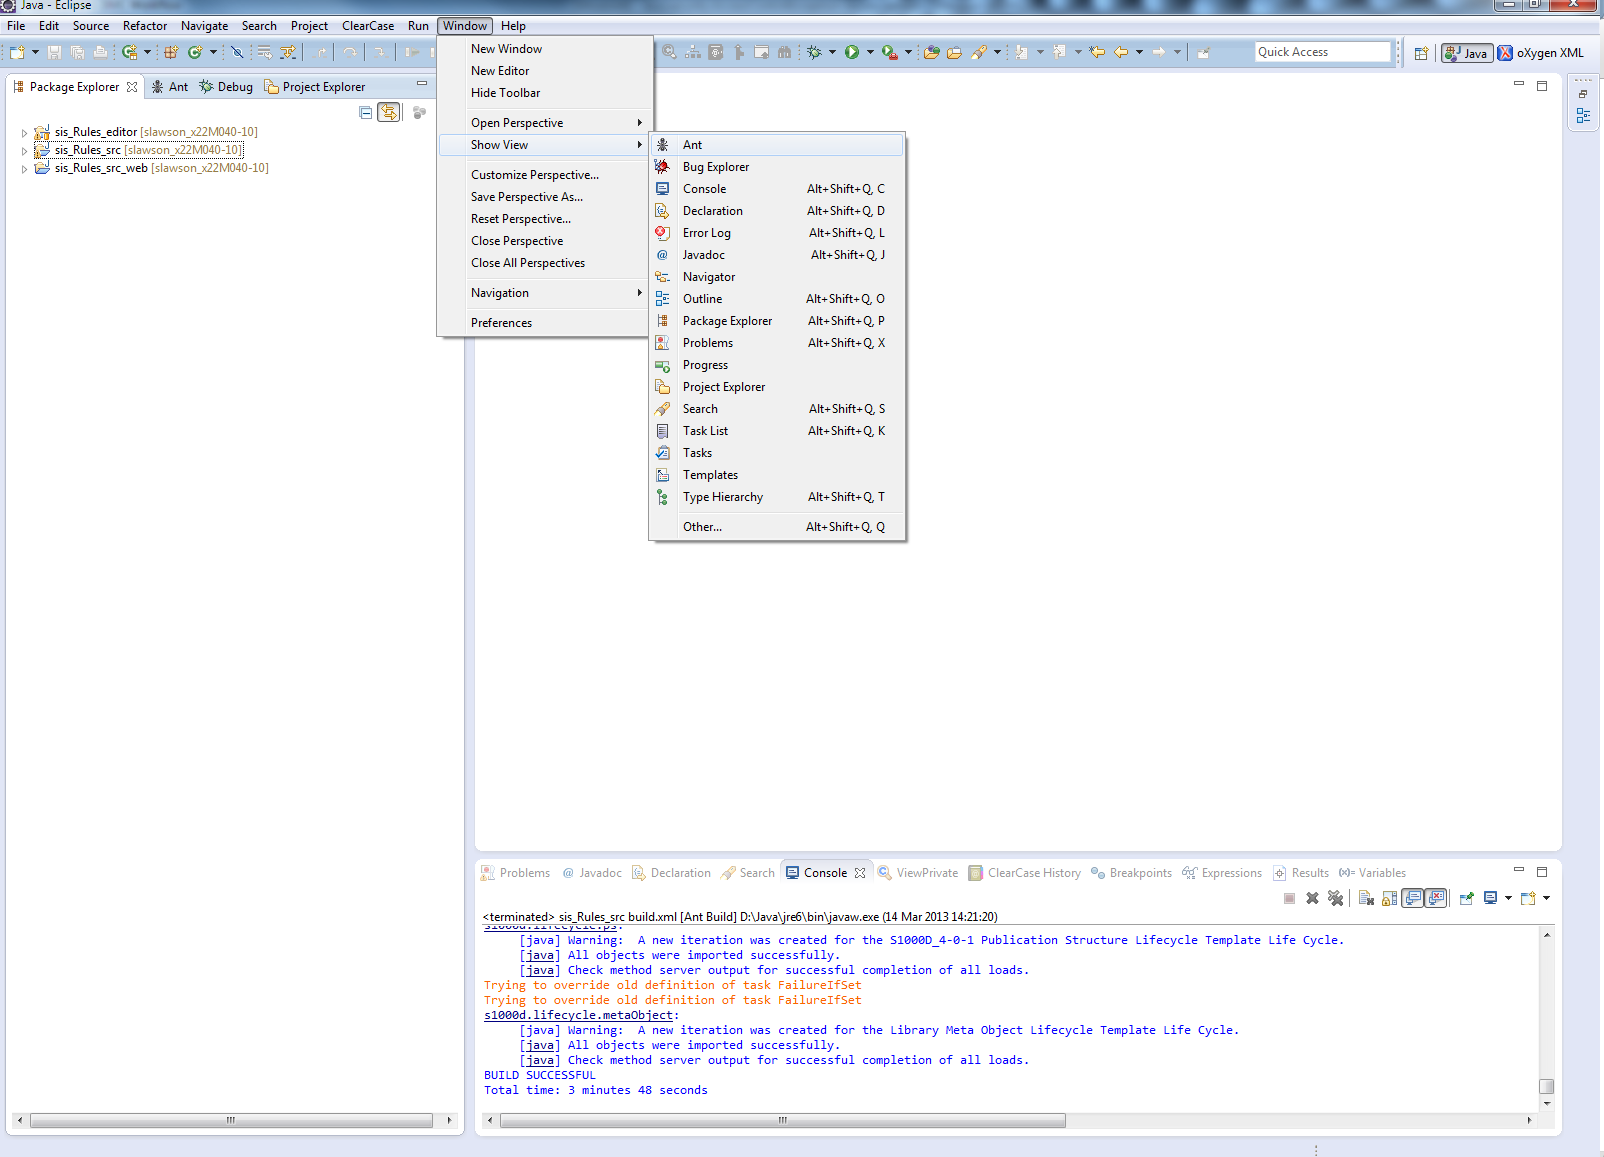Open the ClearCase menu
The width and height of the screenshot is (1604, 1157).
point(368,26)
